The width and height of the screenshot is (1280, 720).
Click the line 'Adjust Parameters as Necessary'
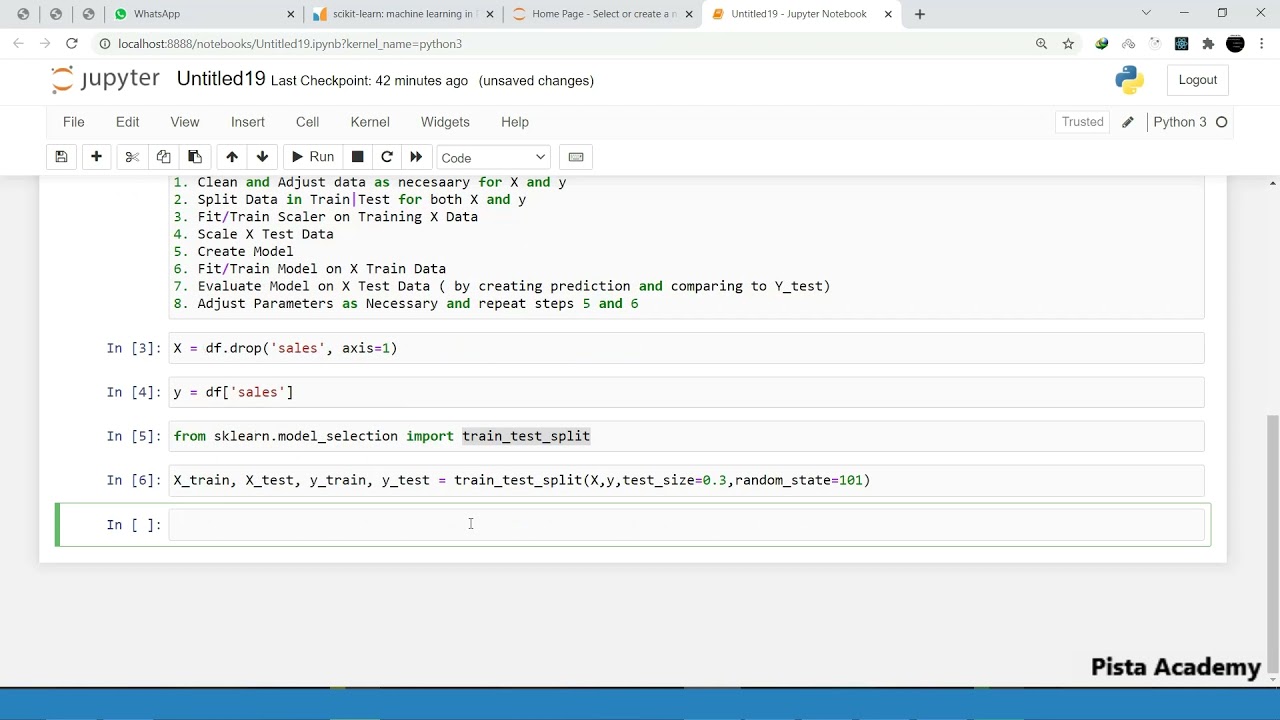(x=405, y=304)
